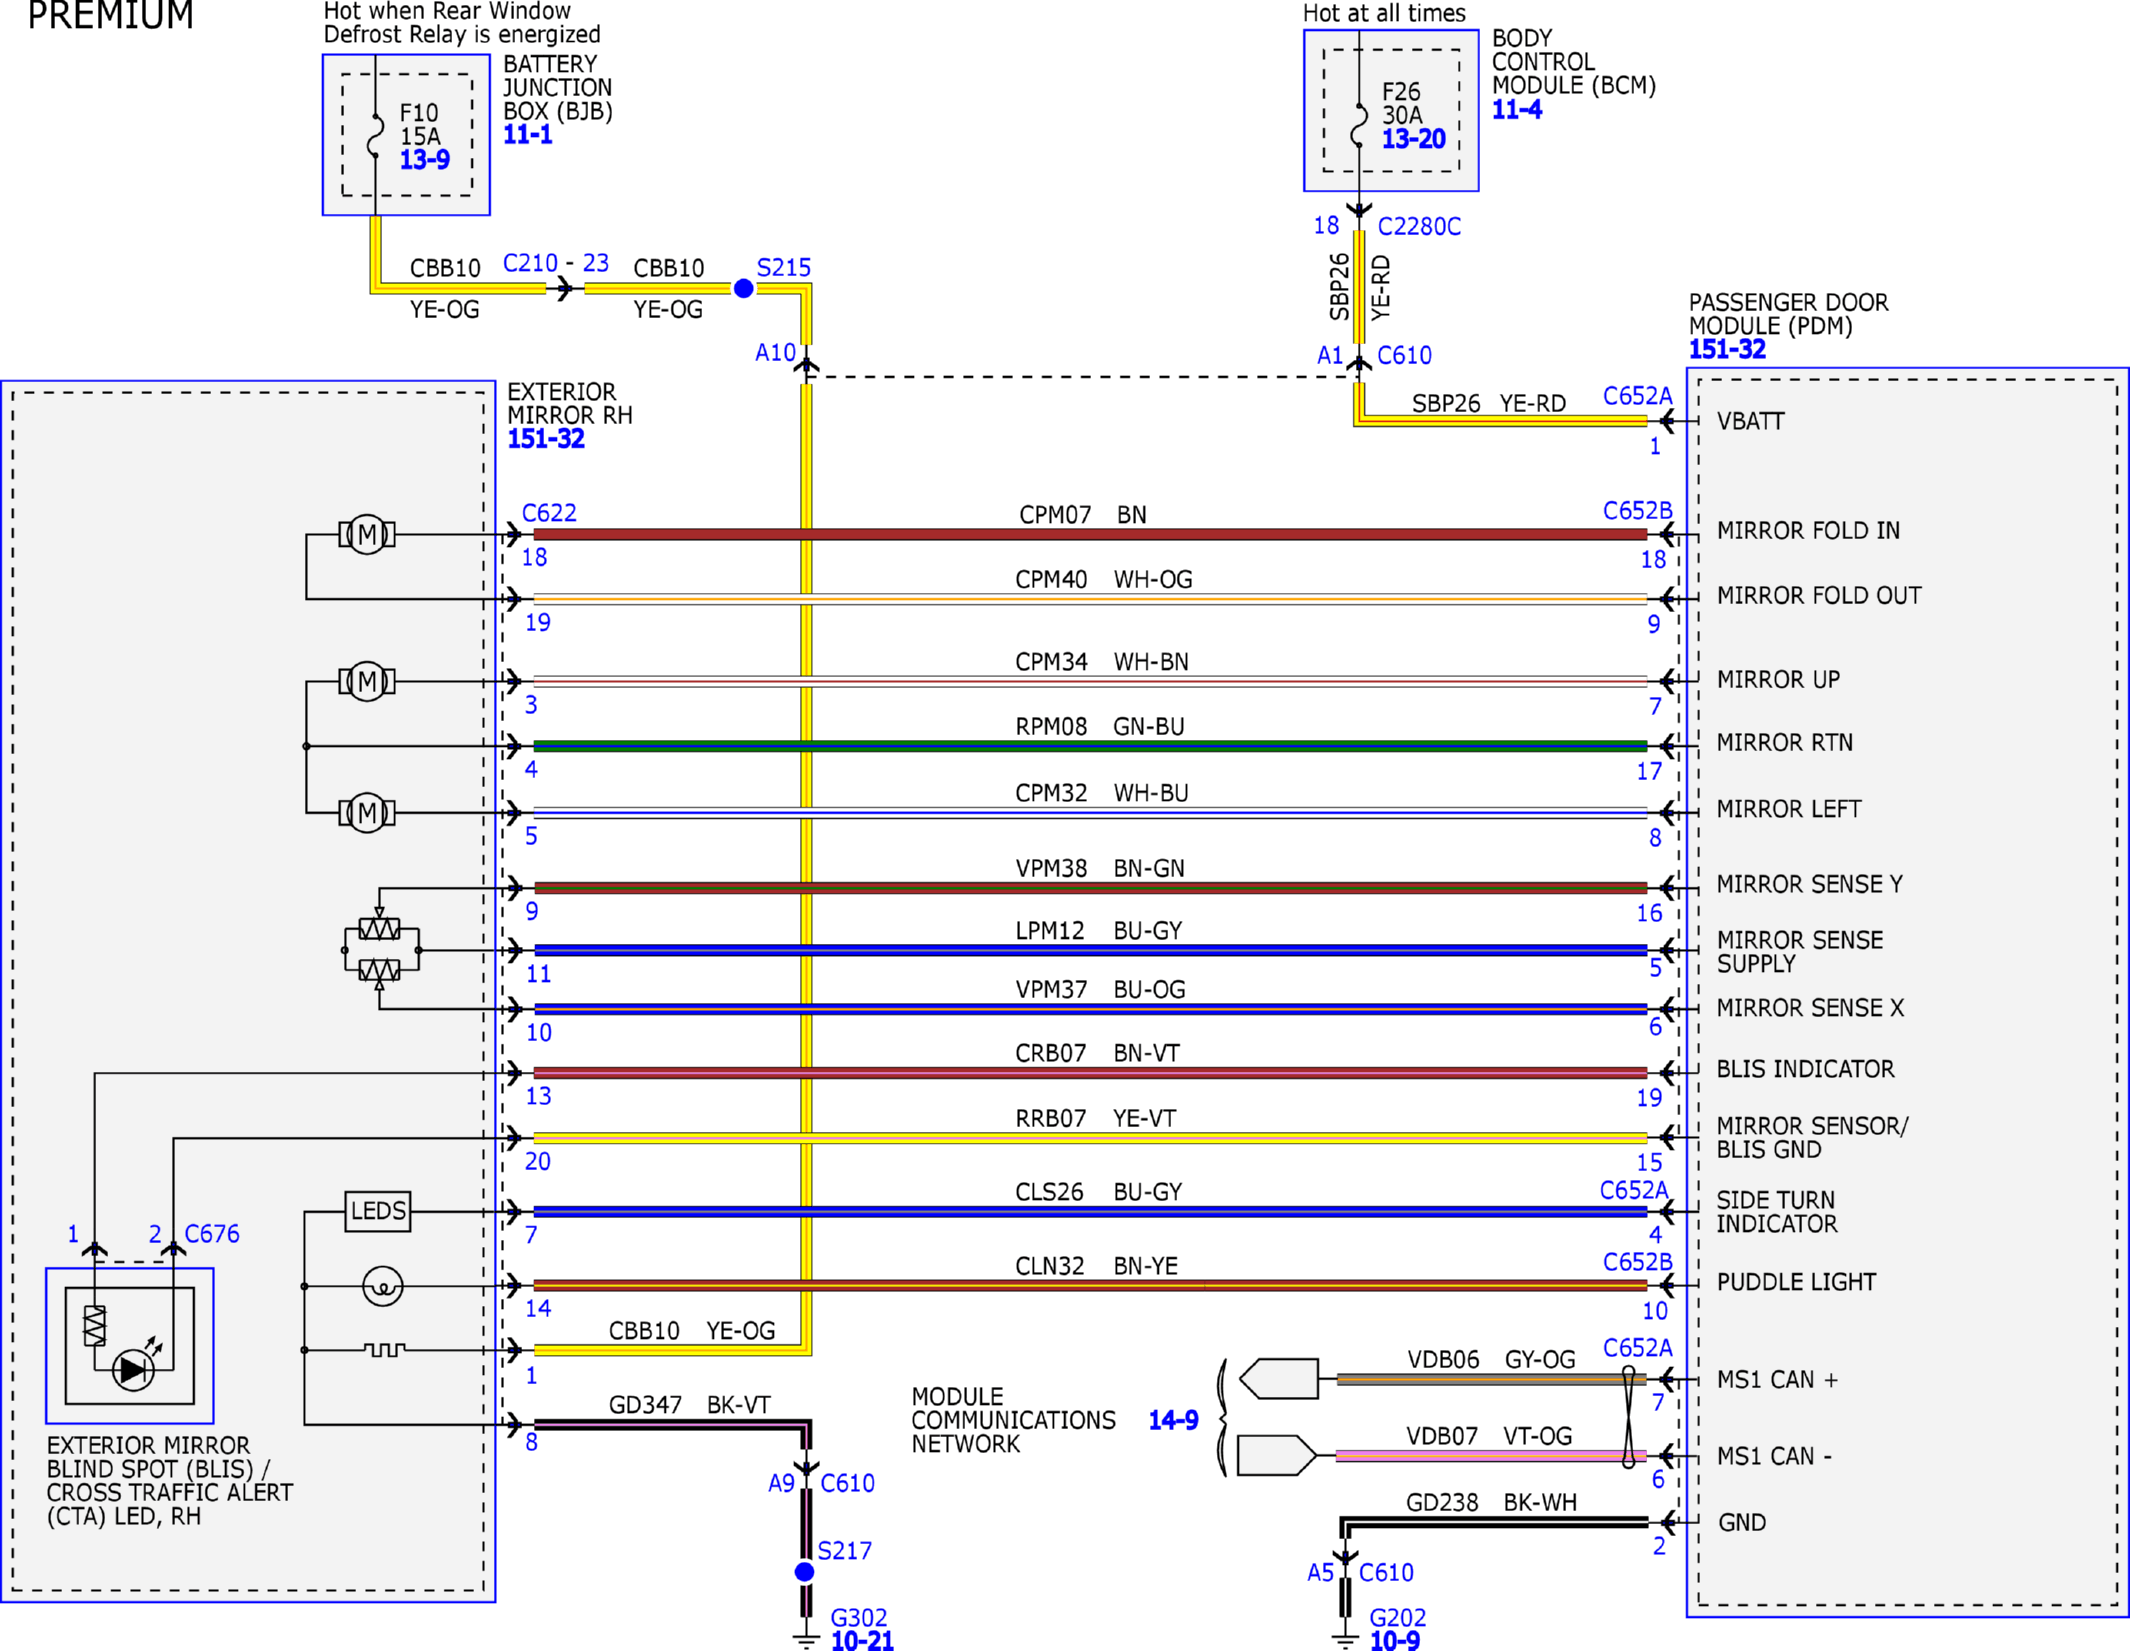Open page link 13-20 under fuse F26
The width and height of the screenshot is (2130, 1651).
(1413, 139)
